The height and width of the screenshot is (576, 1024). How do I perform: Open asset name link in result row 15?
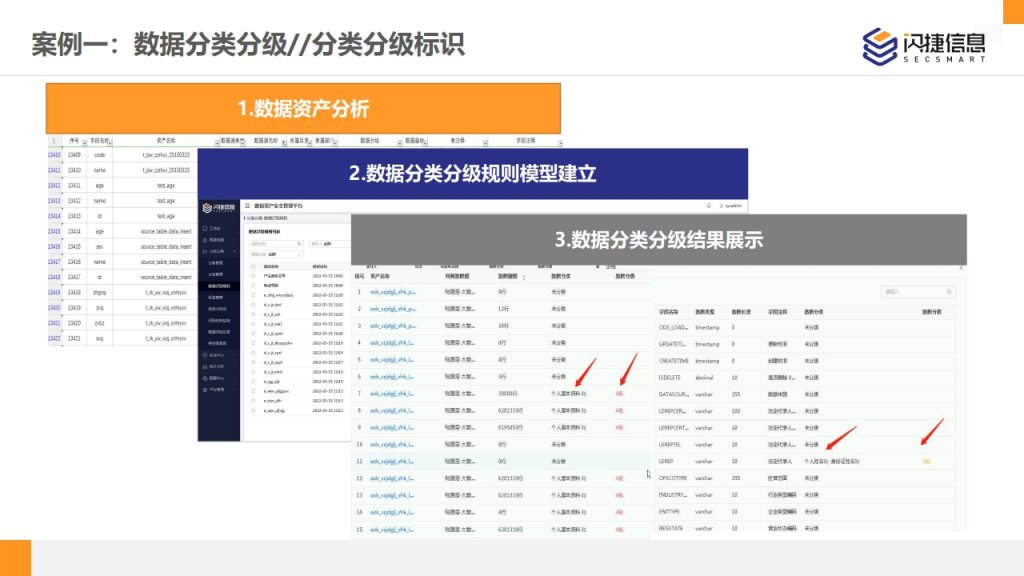[x=392, y=530]
